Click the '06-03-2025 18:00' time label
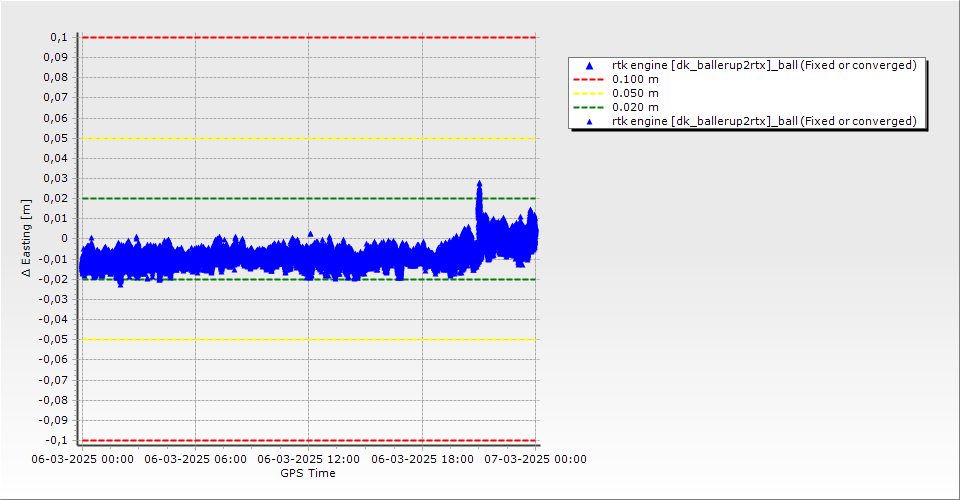 422,459
